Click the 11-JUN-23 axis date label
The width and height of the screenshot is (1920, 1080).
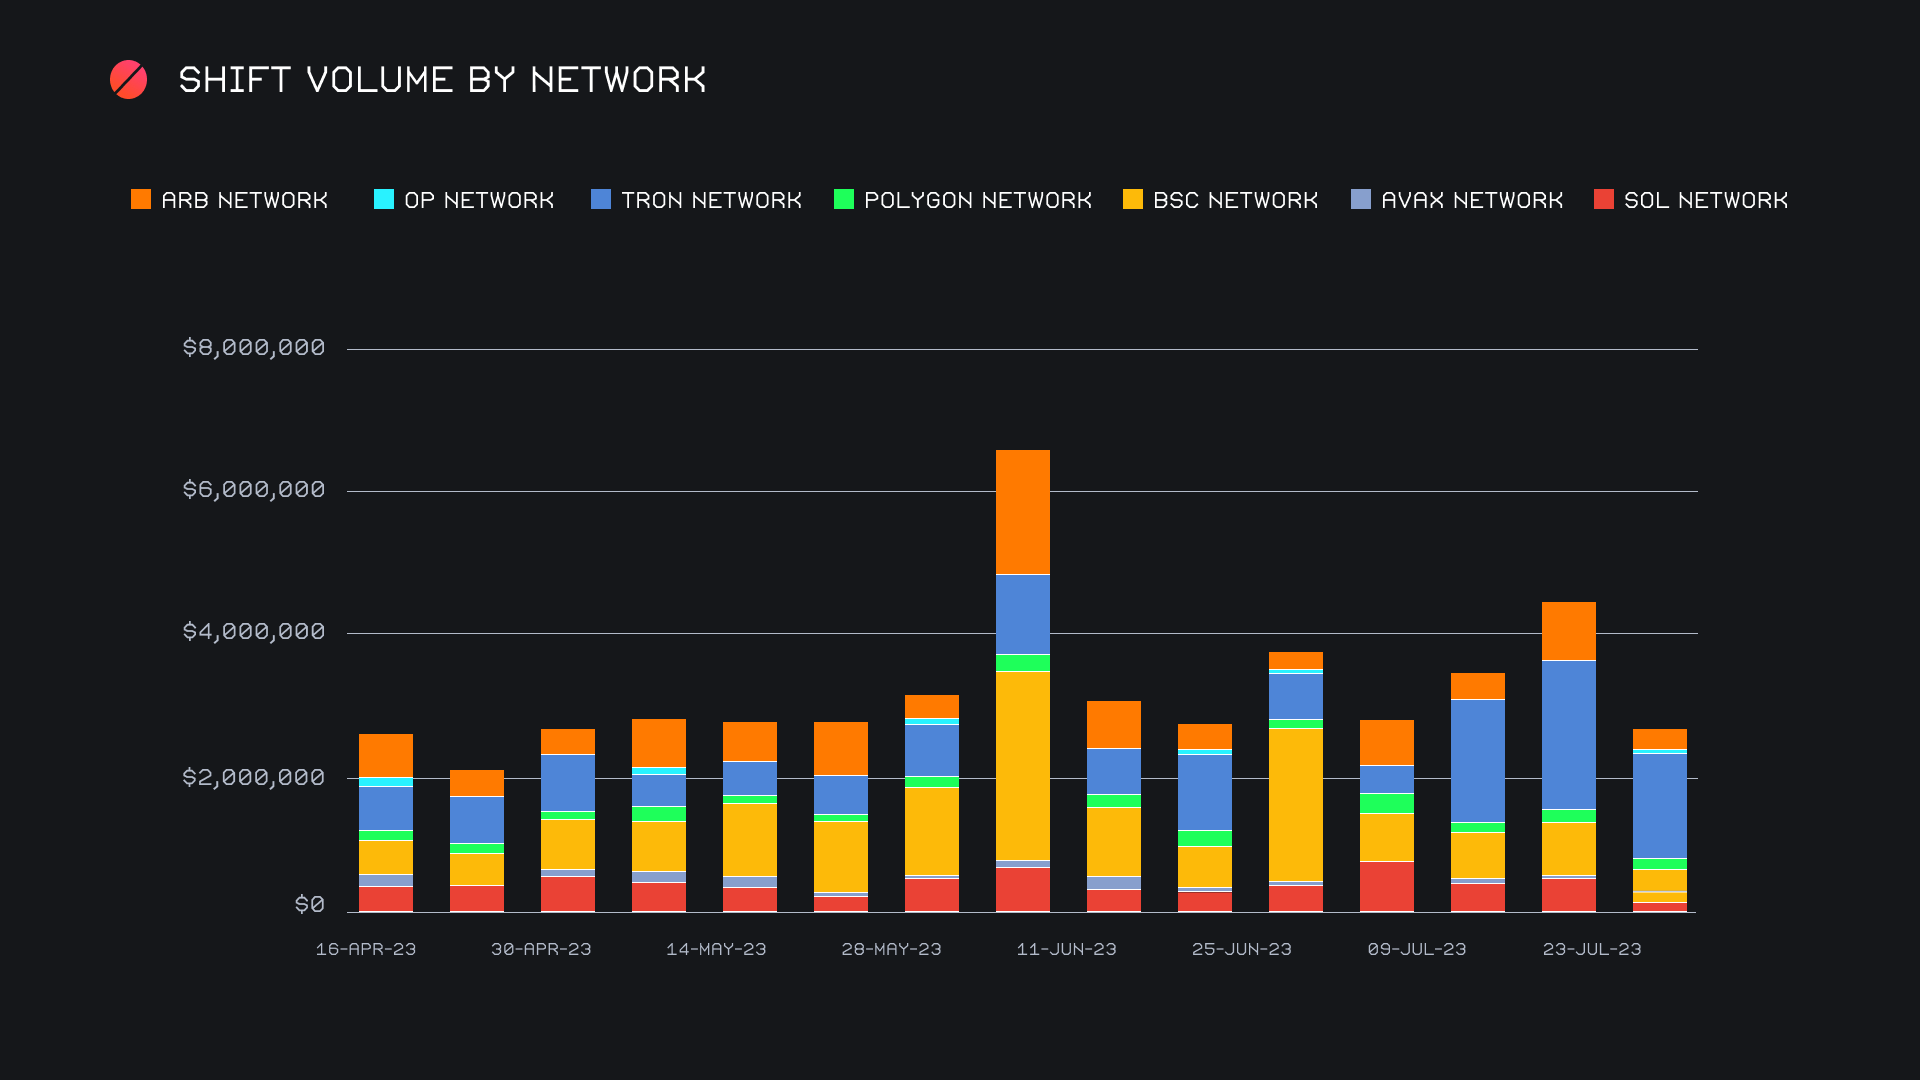[1066, 949]
